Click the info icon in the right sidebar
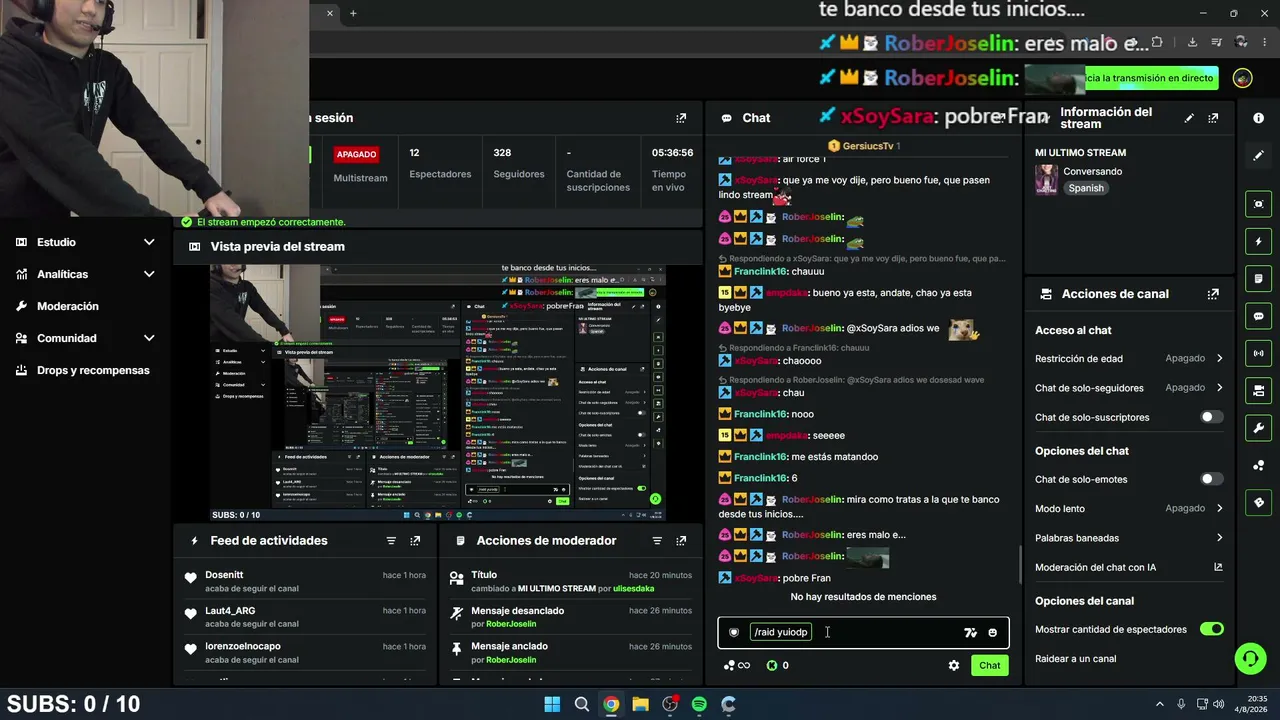 tap(1259, 118)
